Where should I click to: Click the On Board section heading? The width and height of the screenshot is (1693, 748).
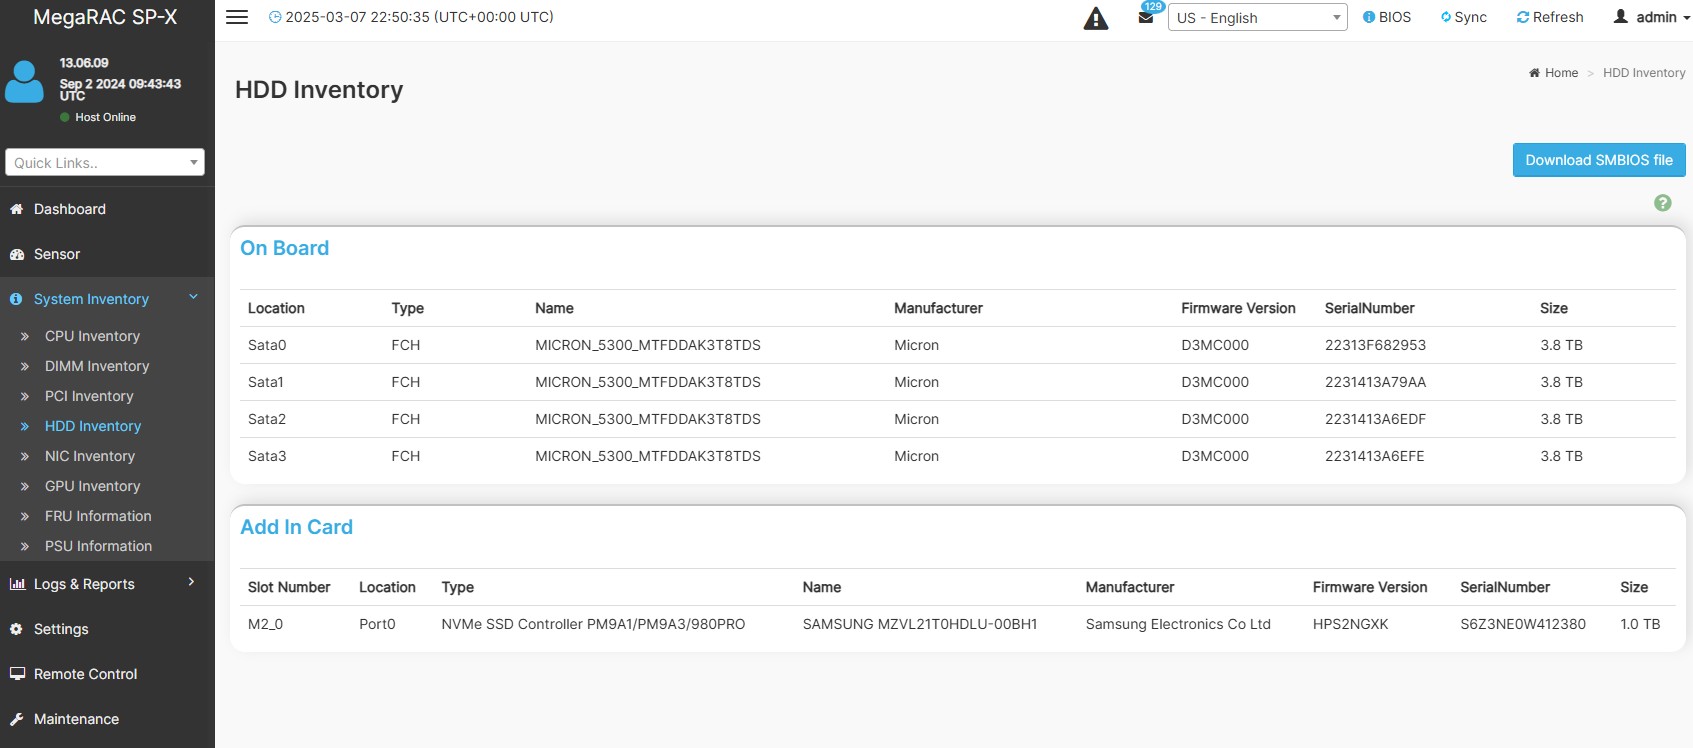(284, 248)
